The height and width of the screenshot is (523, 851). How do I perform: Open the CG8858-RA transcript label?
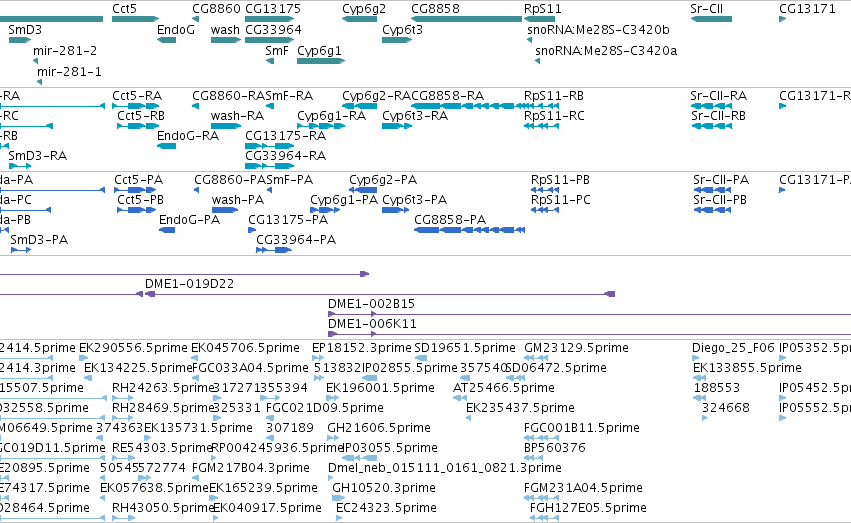448,96
